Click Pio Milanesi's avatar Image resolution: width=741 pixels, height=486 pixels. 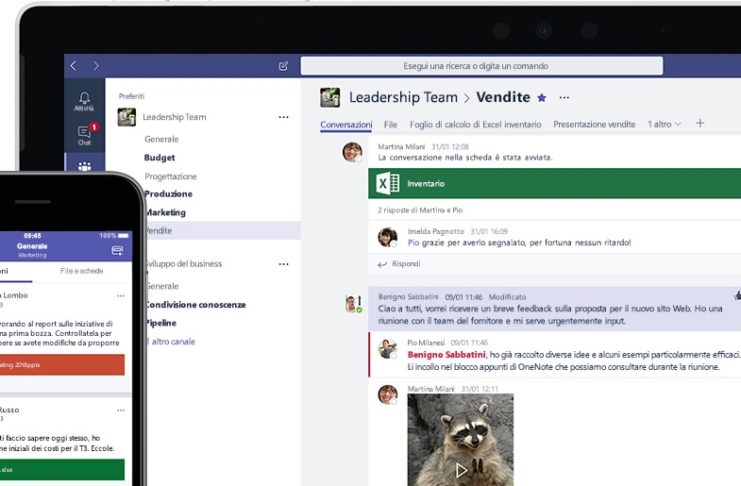(x=388, y=349)
